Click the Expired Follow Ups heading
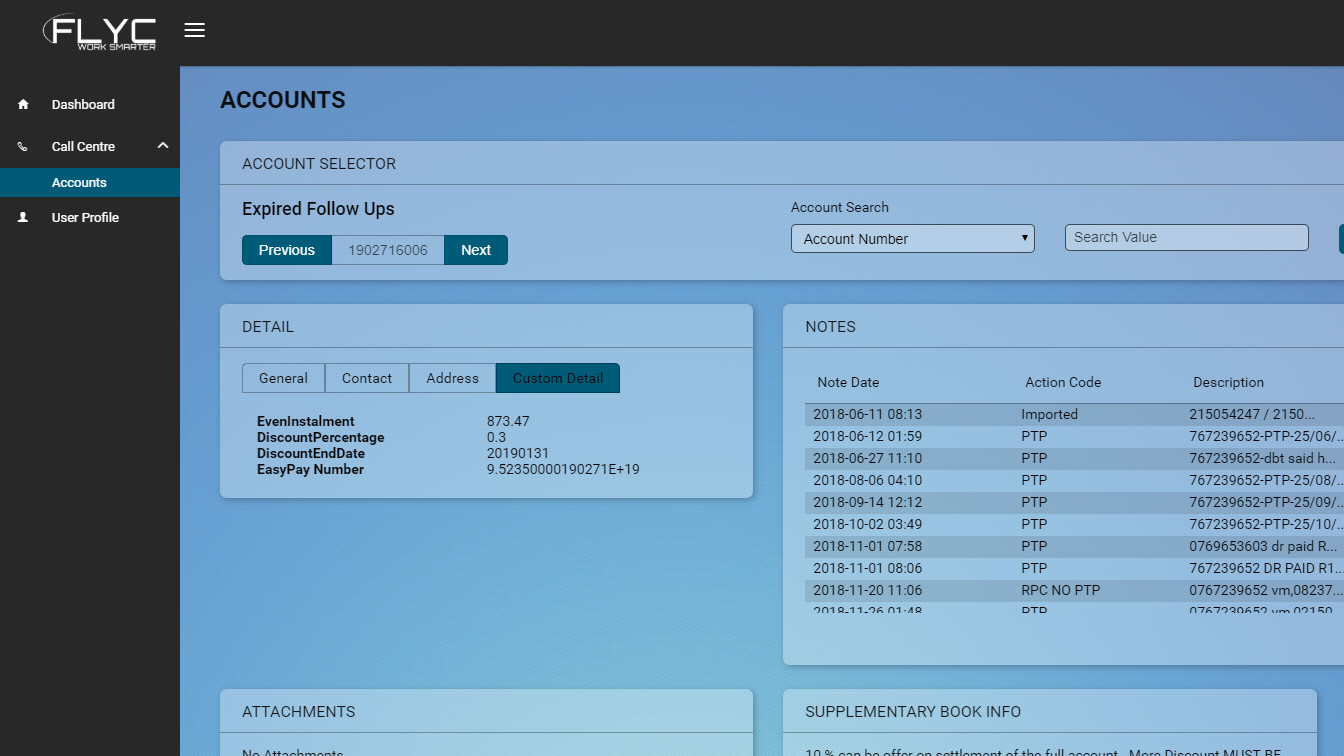The image size is (1344, 756). click(318, 209)
